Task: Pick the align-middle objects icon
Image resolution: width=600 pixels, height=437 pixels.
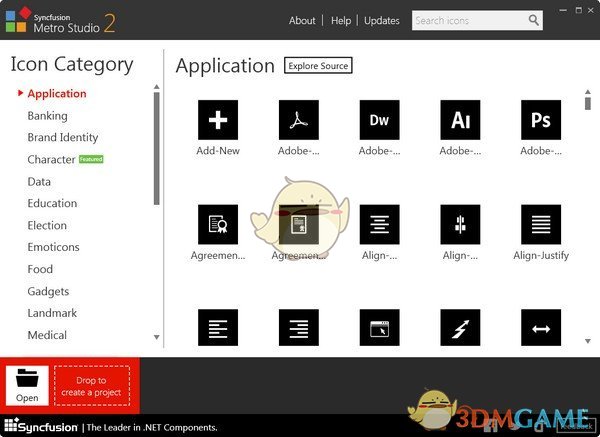Action: tap(460, 224)
